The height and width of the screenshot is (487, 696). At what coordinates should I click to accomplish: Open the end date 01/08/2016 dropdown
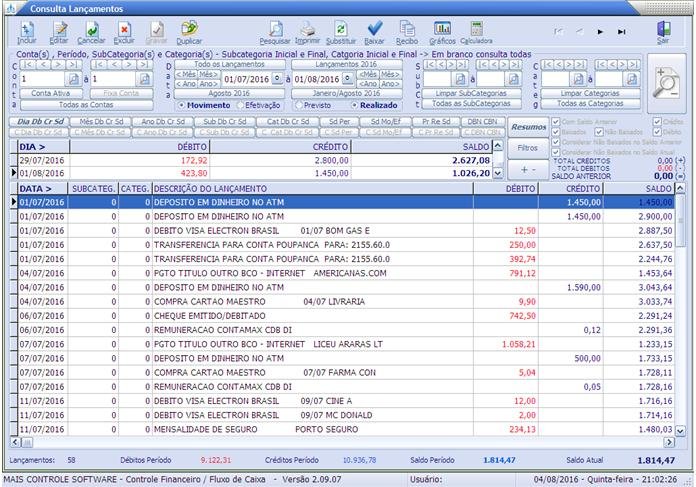[x=348, y=79]
